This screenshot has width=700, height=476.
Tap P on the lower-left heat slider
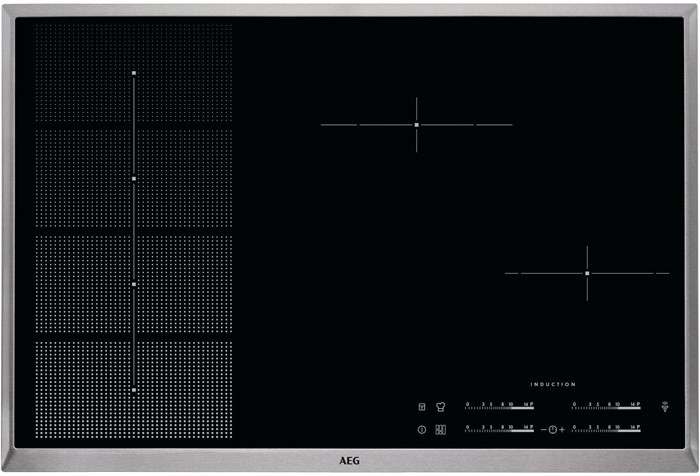tap(532, 427)
